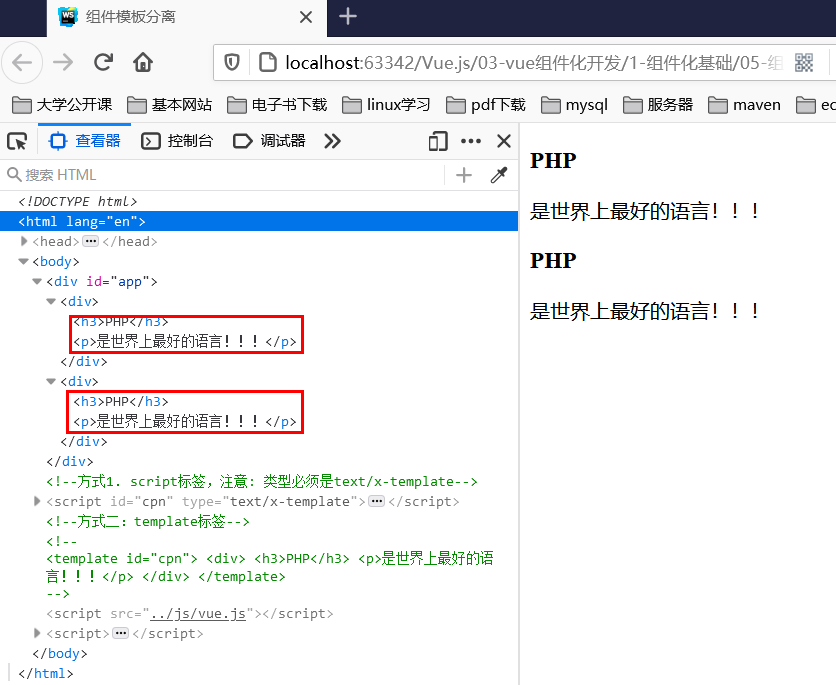
Task: Open the mysql bookmark folder
Action: (x=574, y=105)
